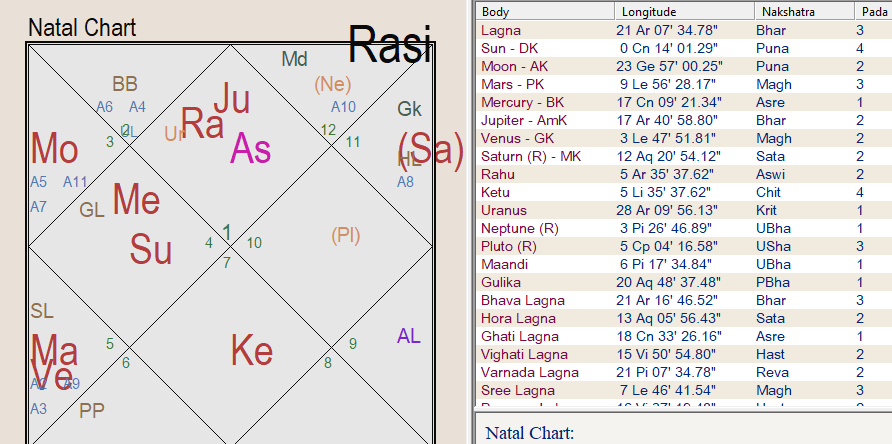Click the Pada column header
The width and height of the screenshot is (892, 444).
pyautogui.click(x=873, y=11)
